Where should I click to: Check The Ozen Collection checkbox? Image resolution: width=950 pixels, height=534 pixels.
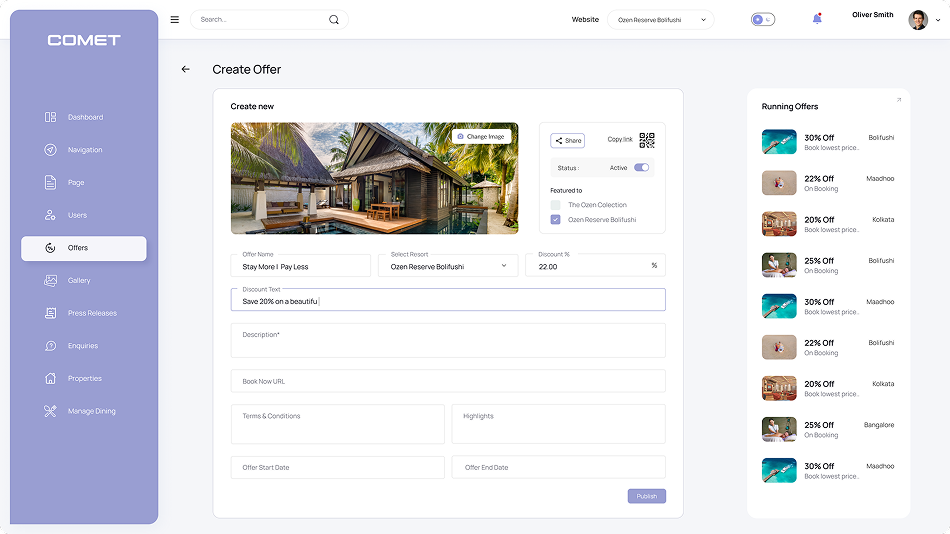click(556, 205)
